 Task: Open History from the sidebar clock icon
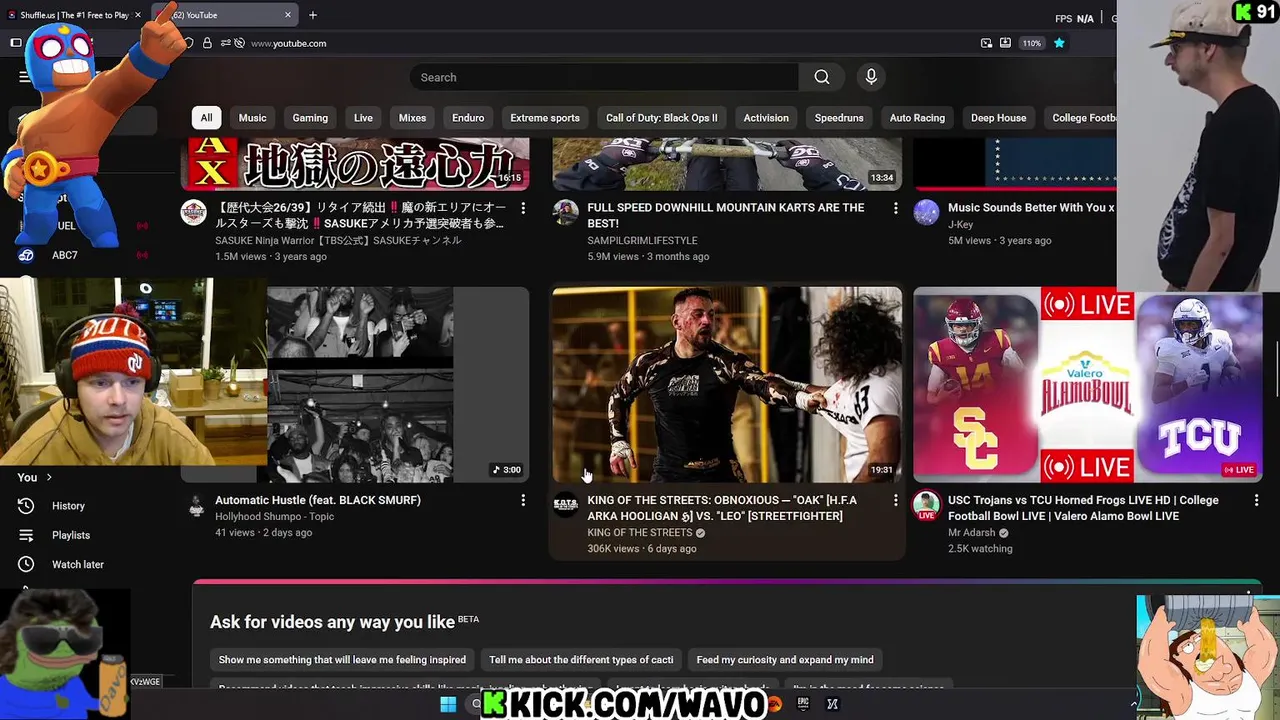coord(26,506)
